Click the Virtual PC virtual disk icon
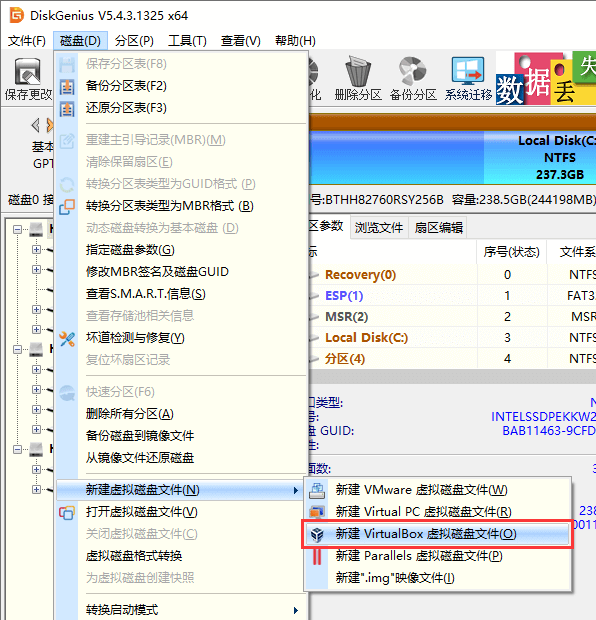 [317, 512]
